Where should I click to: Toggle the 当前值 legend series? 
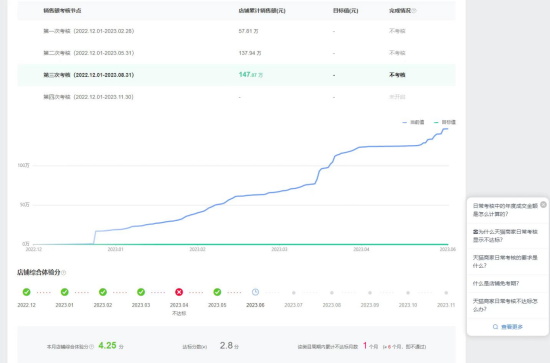tap(413, 122)
